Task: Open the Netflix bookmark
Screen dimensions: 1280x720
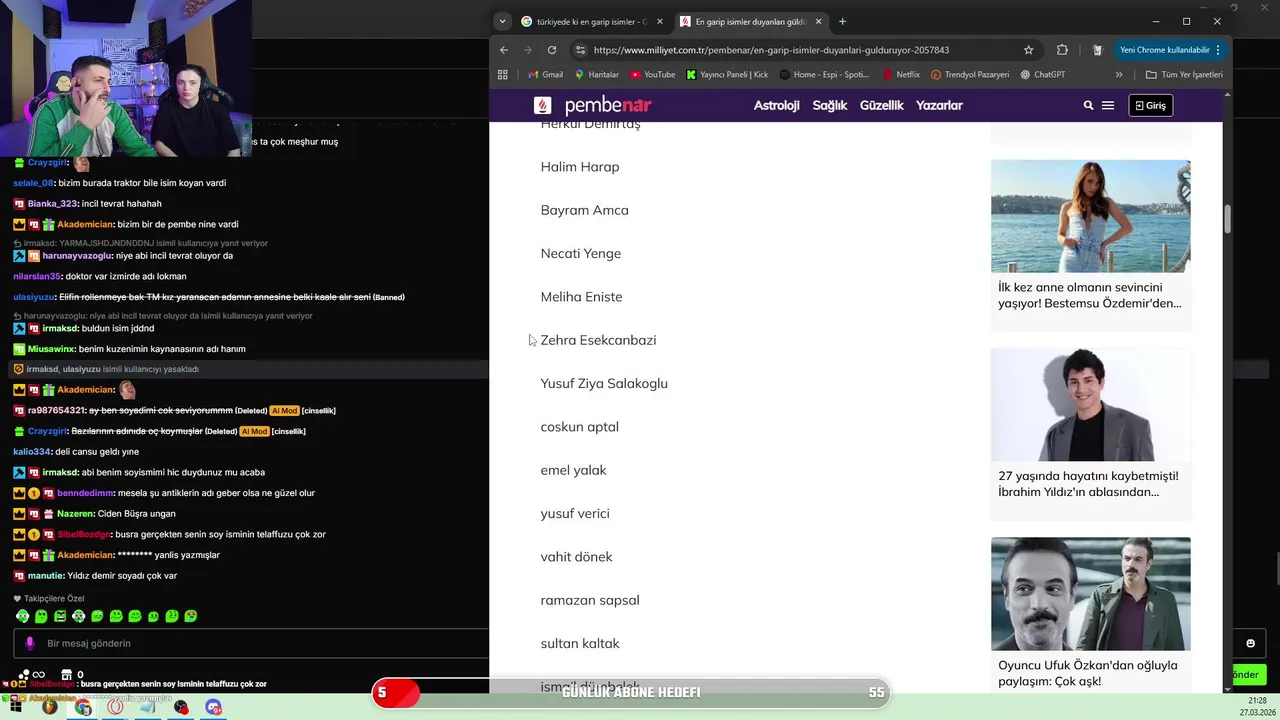Action: point(901,75)
